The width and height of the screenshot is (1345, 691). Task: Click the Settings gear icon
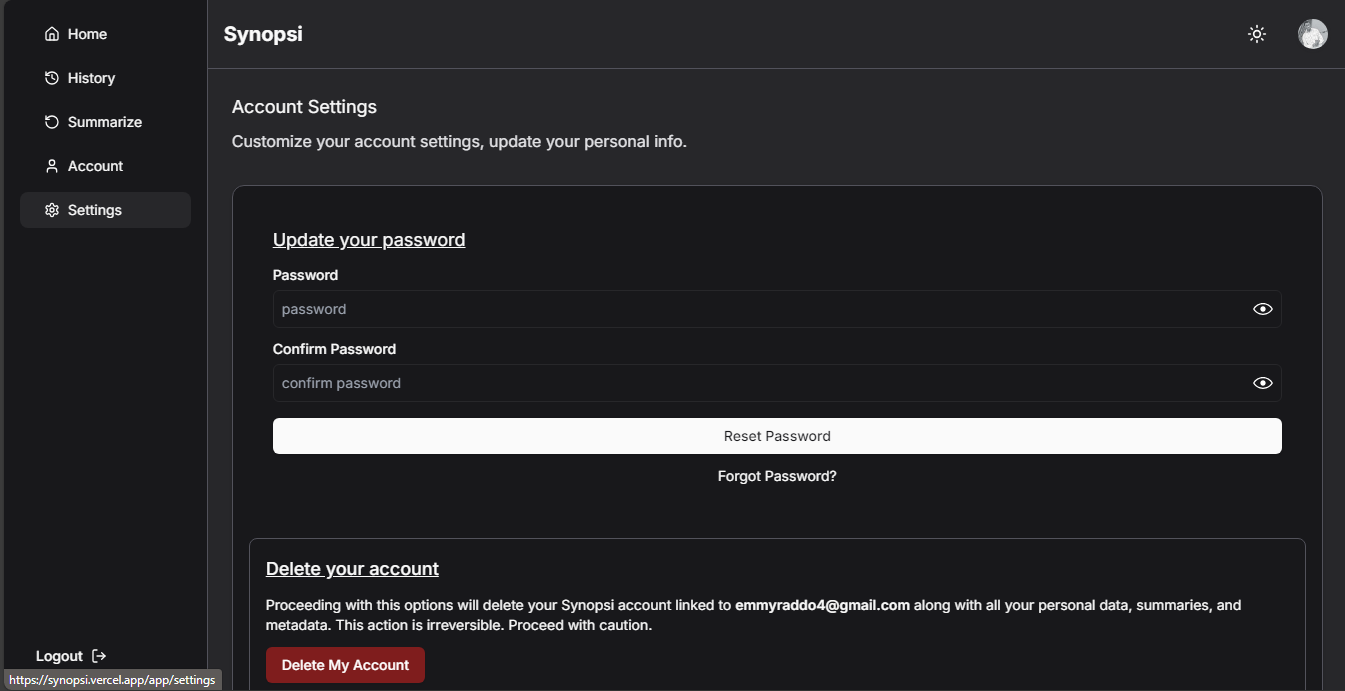[x=52, y=210]
